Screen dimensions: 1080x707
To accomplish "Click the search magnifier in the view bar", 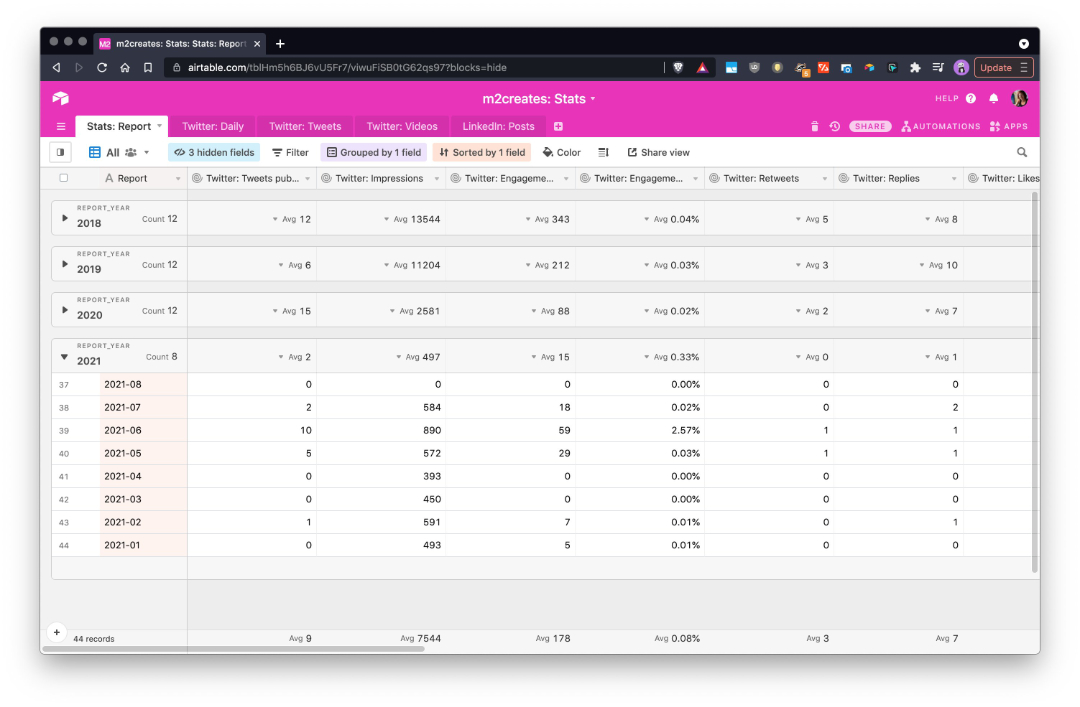I will [x=1022, y=152].
